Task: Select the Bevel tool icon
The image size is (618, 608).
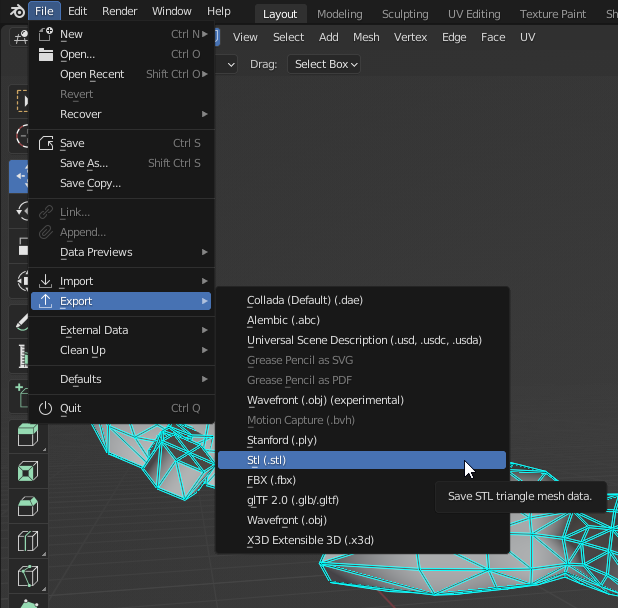Action: point(28,506)
